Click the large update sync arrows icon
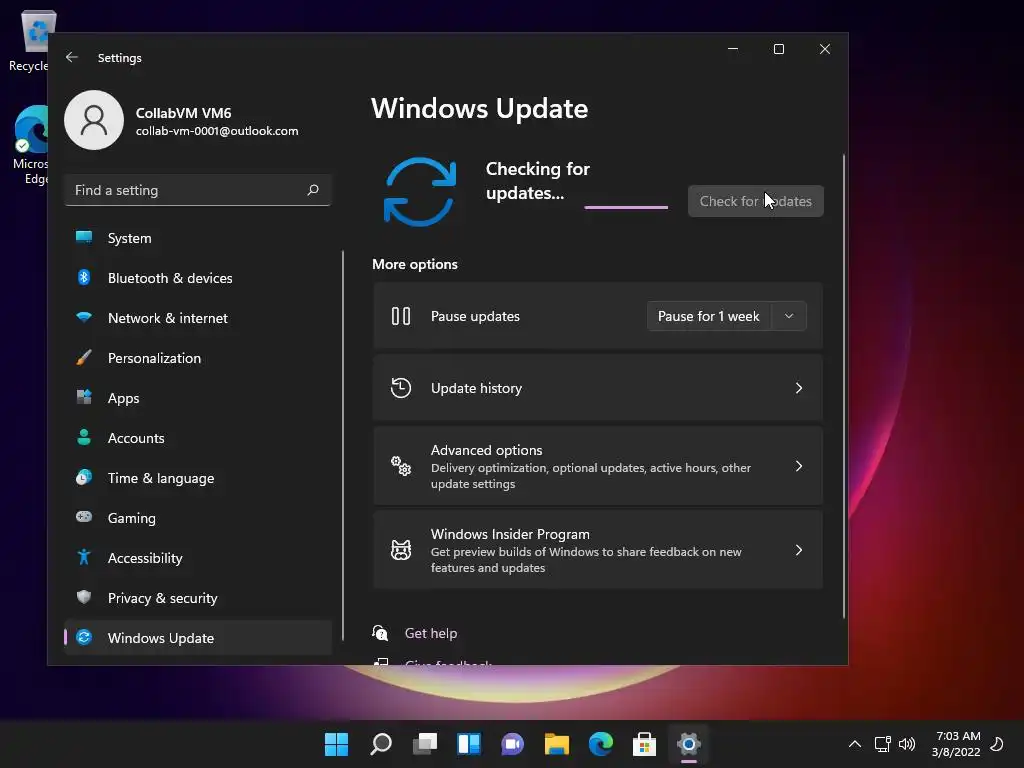This screenshot has width=1024, height=768. (420, 191)
